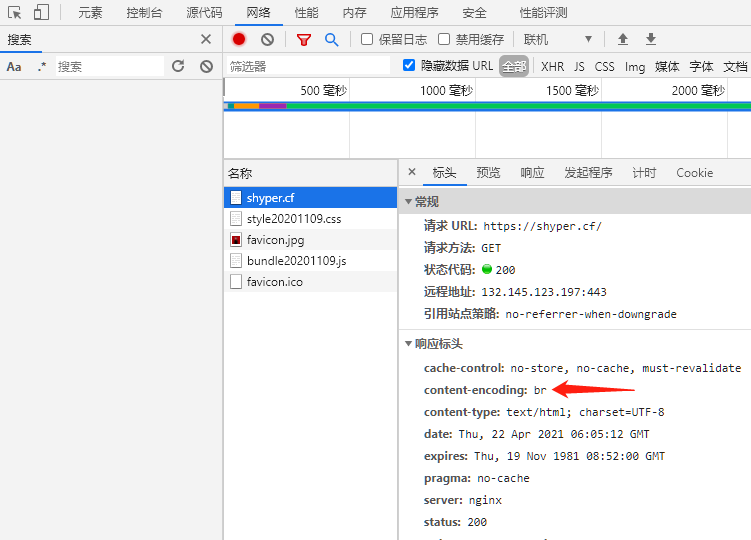The height and width of the screenshot is (540, 751).
Task: Select the 网络 tab
Action: (259, 13)
